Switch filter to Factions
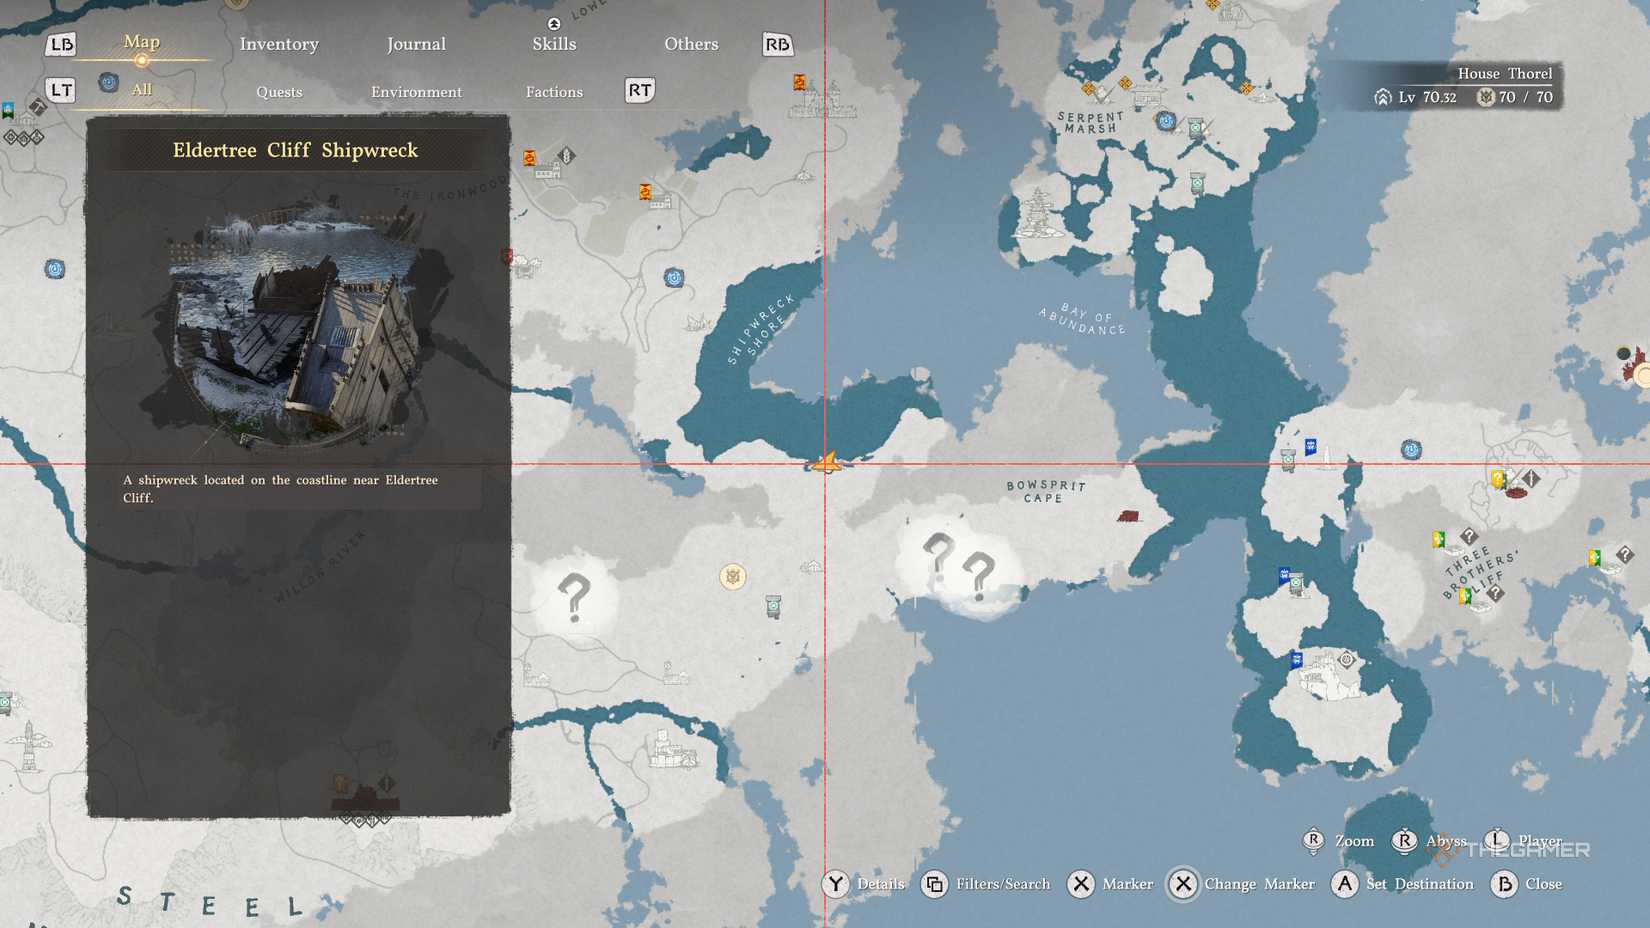This screenshot has height=928, width=1650. click(x=554, y=92)
